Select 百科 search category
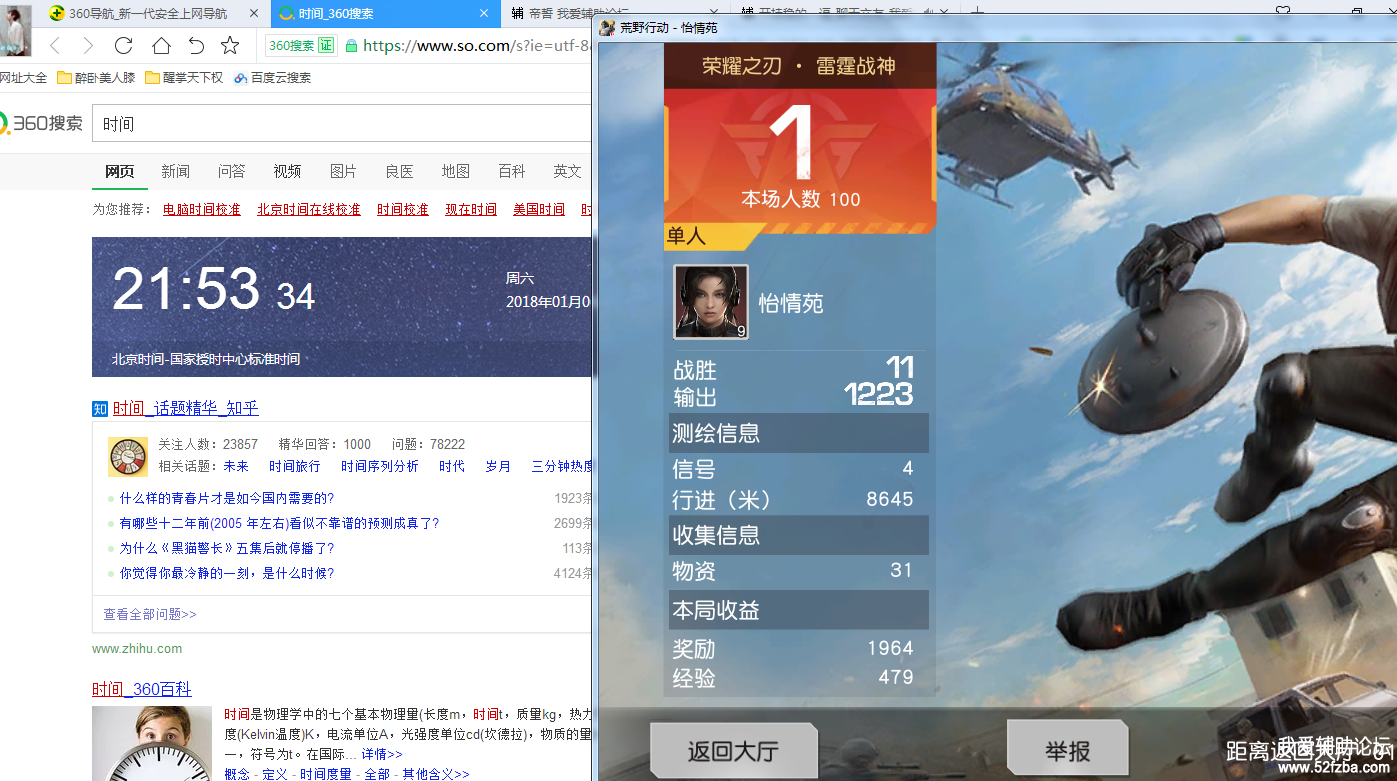 (x=512, y=171)
